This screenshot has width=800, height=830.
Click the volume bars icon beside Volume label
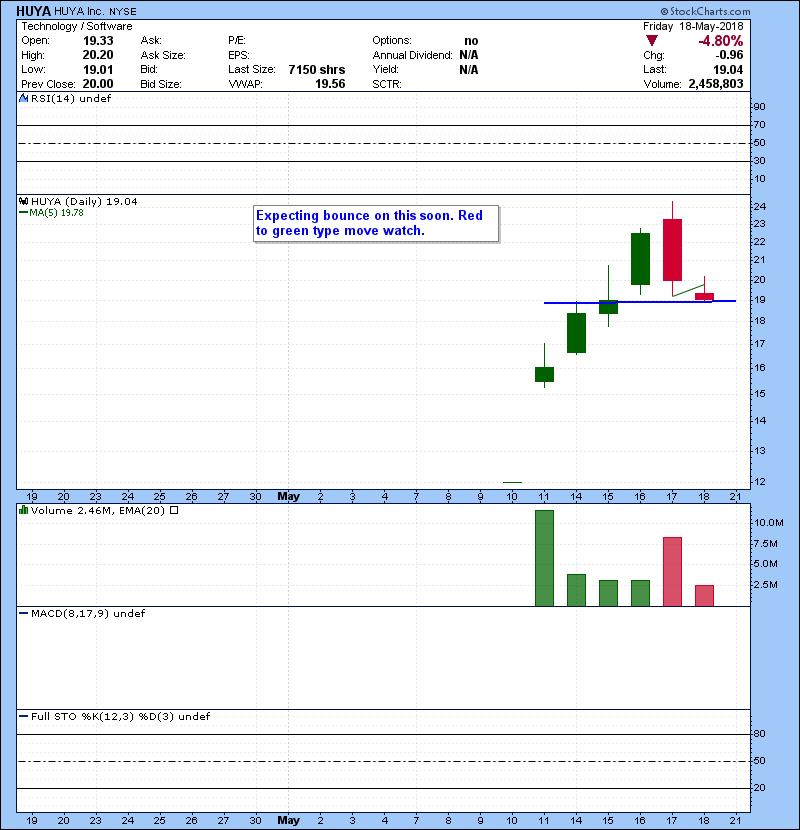tap(23, 510)
